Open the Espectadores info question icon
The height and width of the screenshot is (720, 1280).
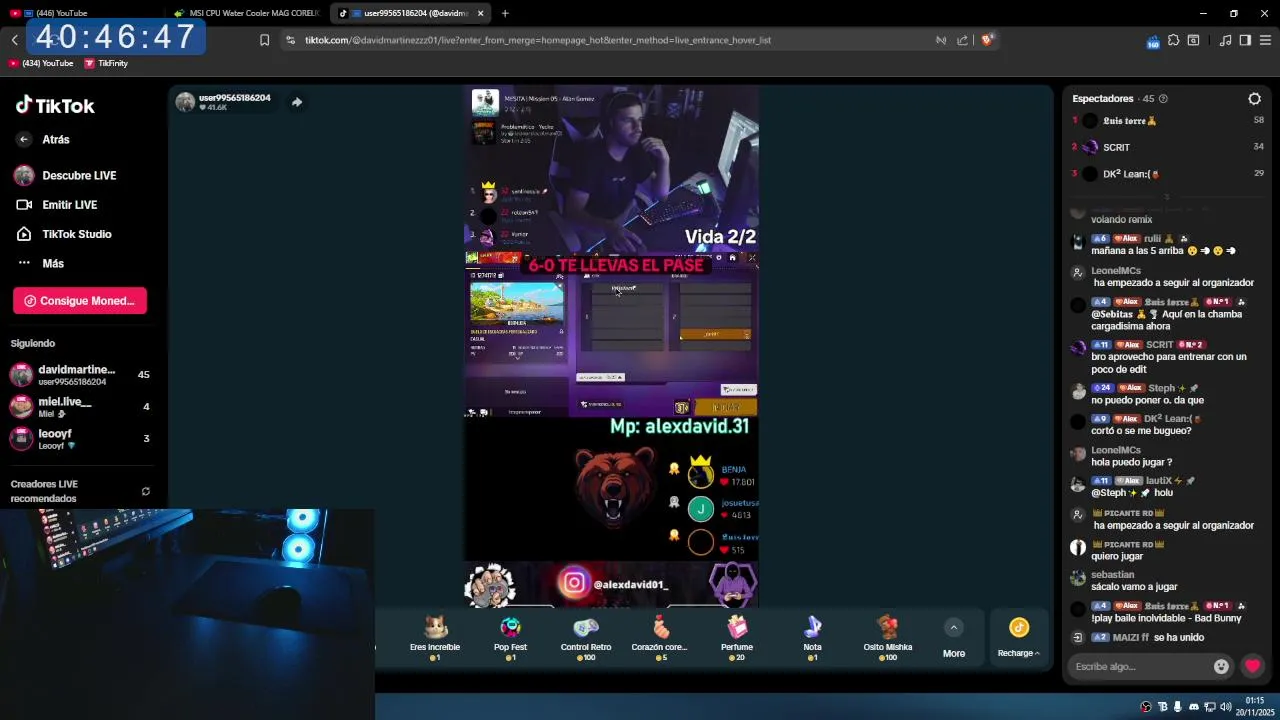tap(1162, 99)
